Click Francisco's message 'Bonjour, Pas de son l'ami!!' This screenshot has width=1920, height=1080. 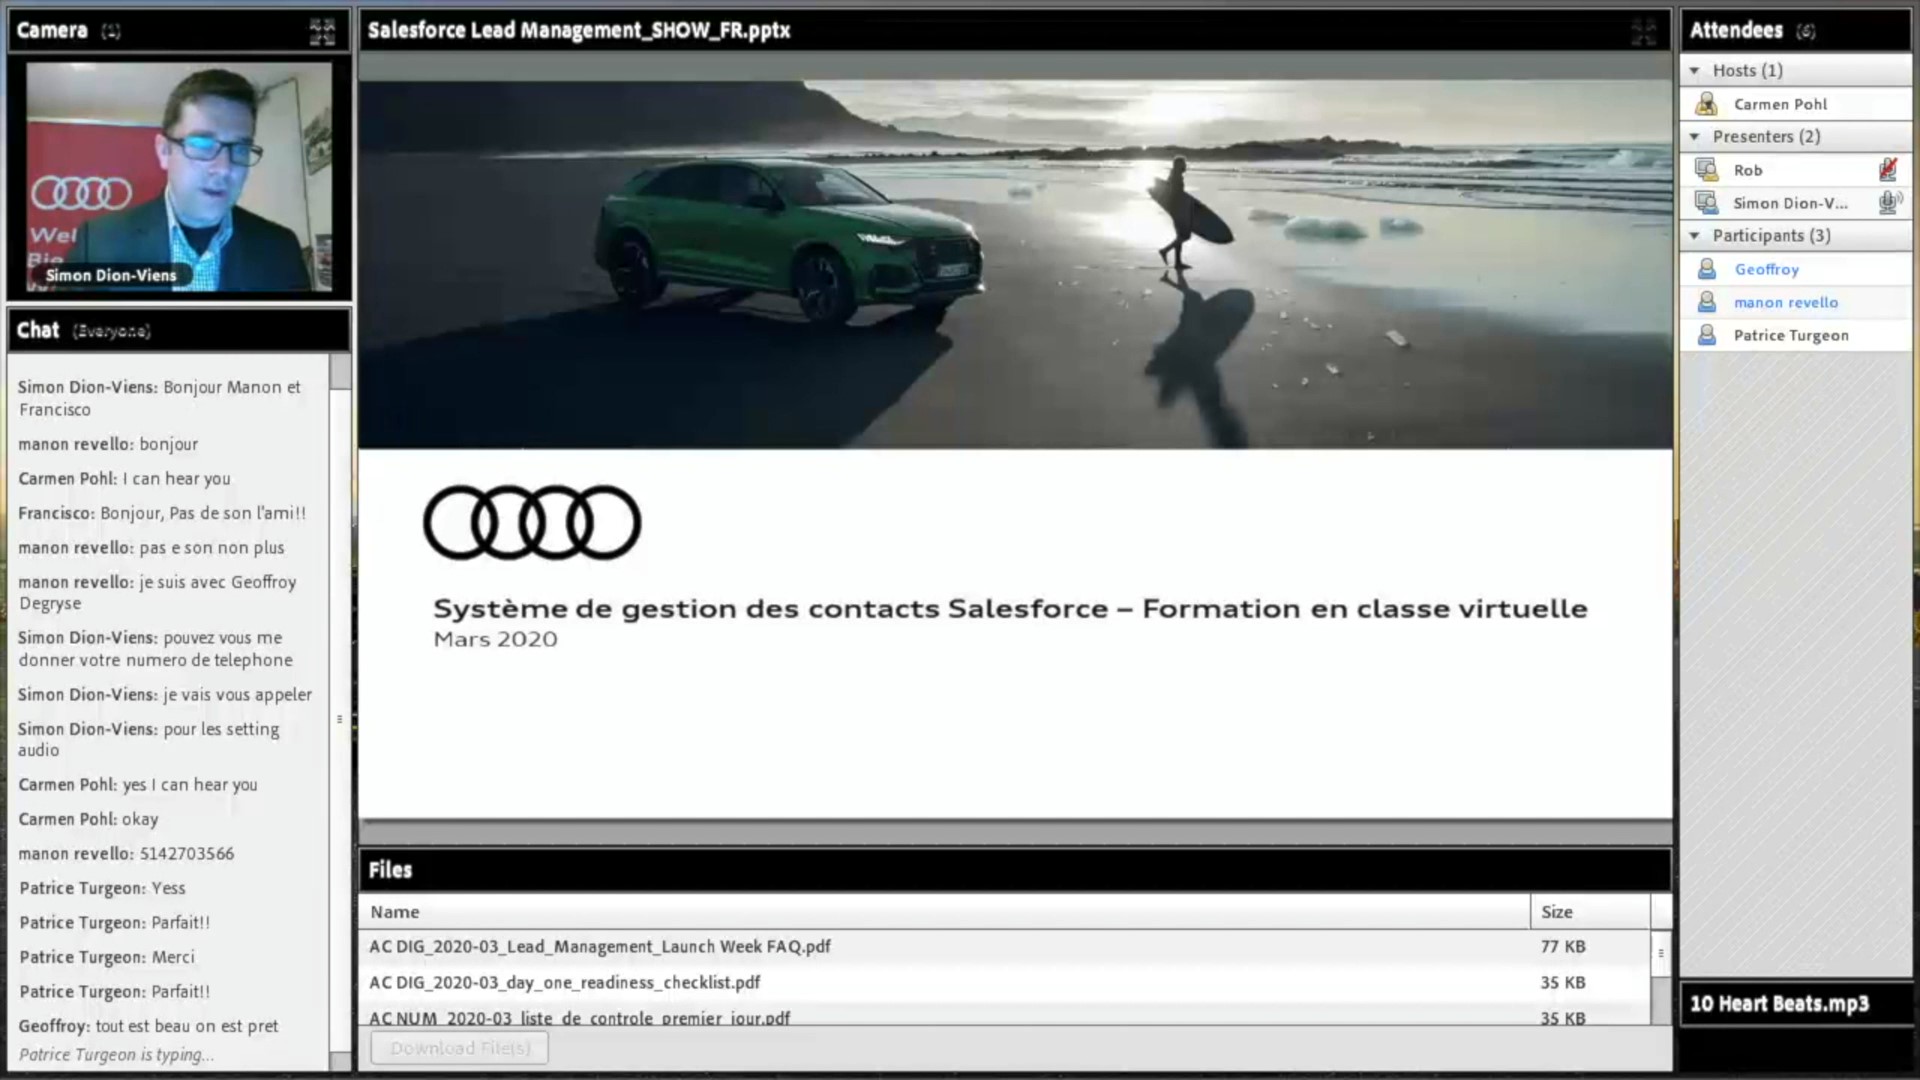(x=162, y=513)
